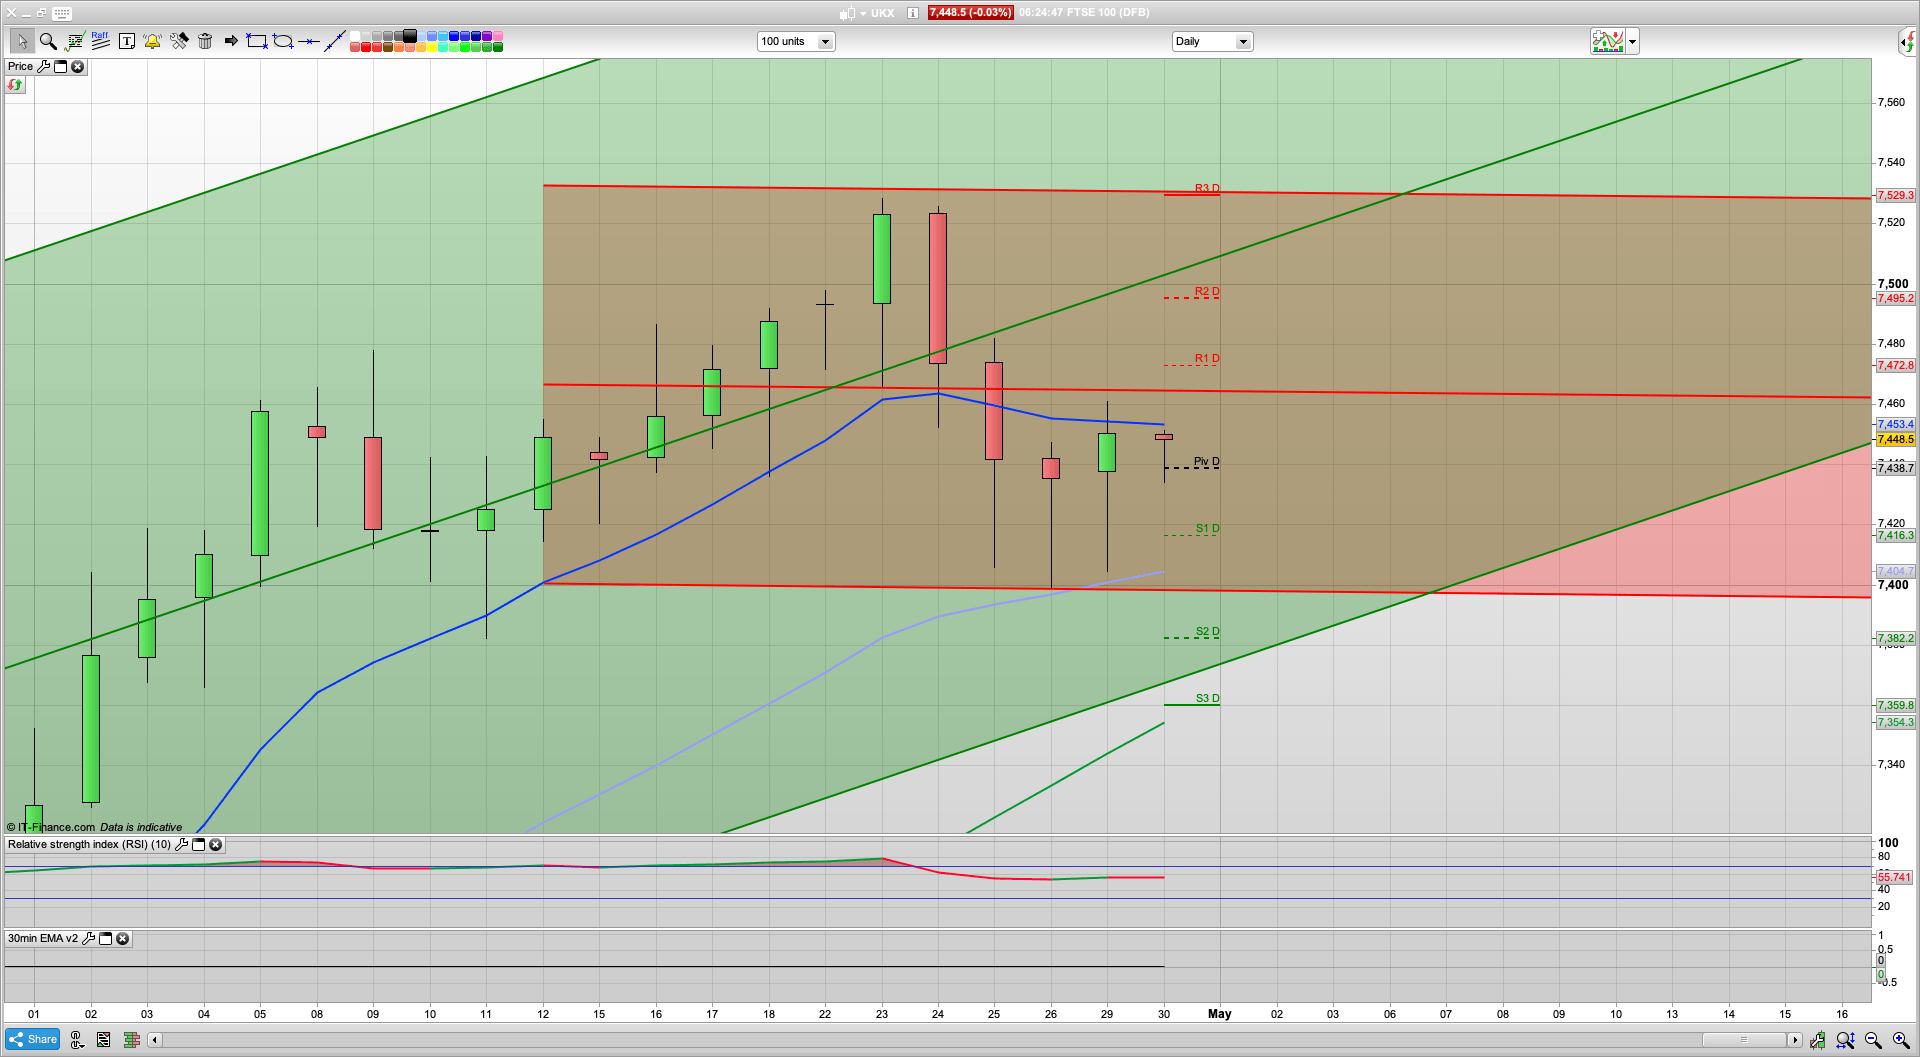Maximize the 30min EMA v2 panel
The width and height of the screenshot is (1920, 1057).
[105, 939]
